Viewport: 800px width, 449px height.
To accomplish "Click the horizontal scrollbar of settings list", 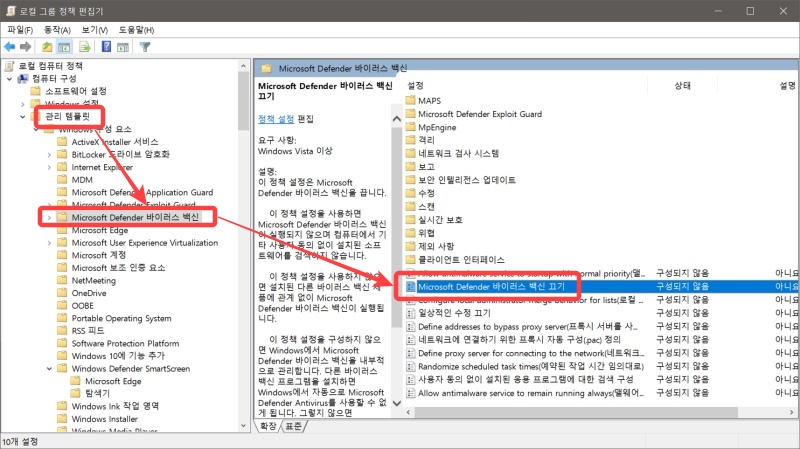I will [575, 412].
